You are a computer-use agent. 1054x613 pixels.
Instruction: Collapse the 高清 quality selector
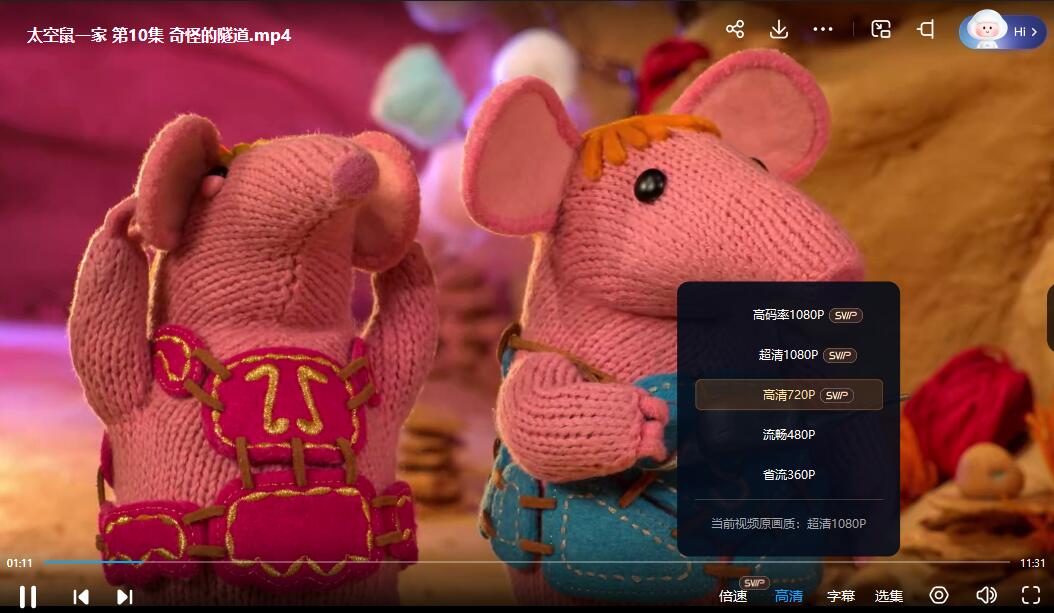788,596
